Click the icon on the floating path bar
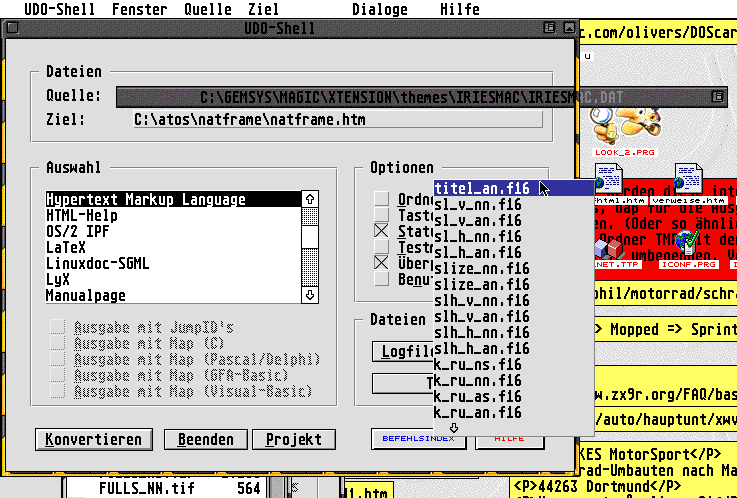The image size is (737, 498). [x=716, y=96]
